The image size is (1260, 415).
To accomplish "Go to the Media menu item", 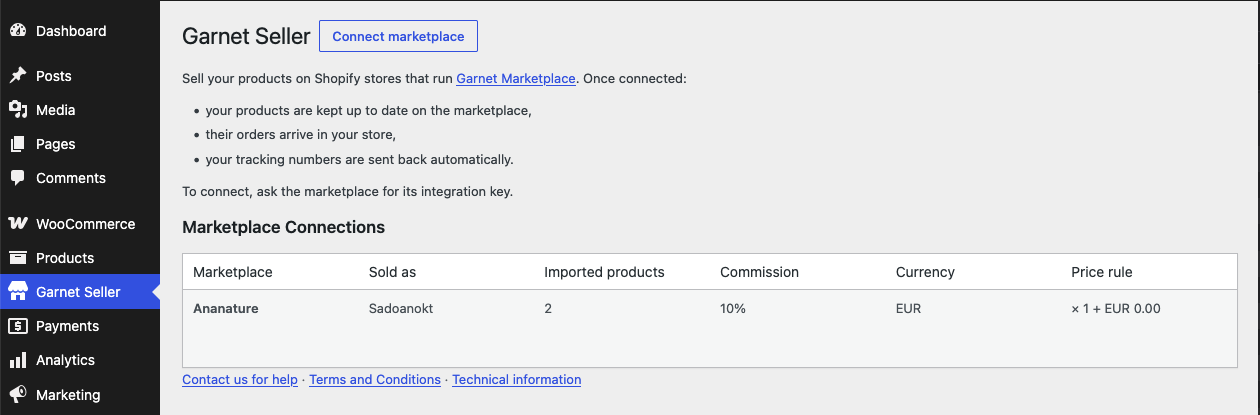I will [80, 110].
